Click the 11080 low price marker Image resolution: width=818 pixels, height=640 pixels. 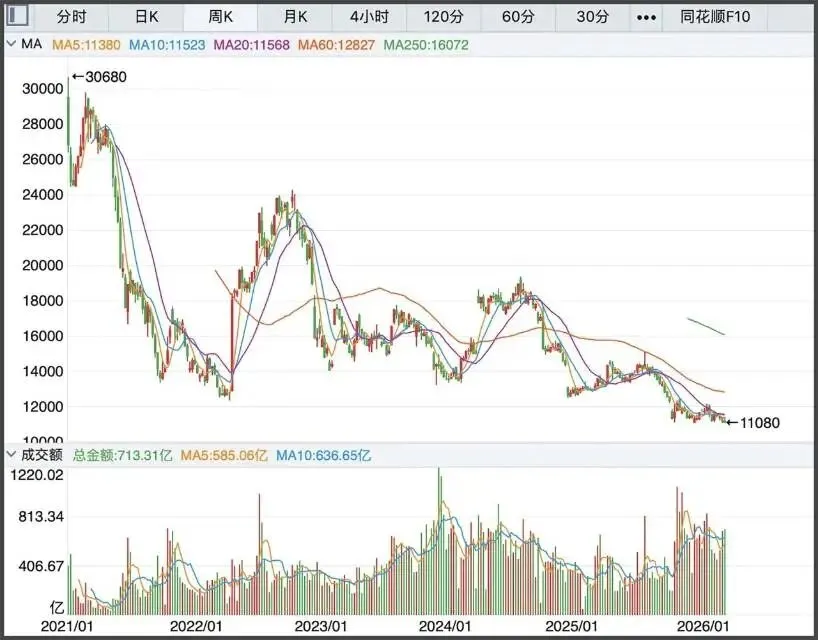click(x=753, y=422)
